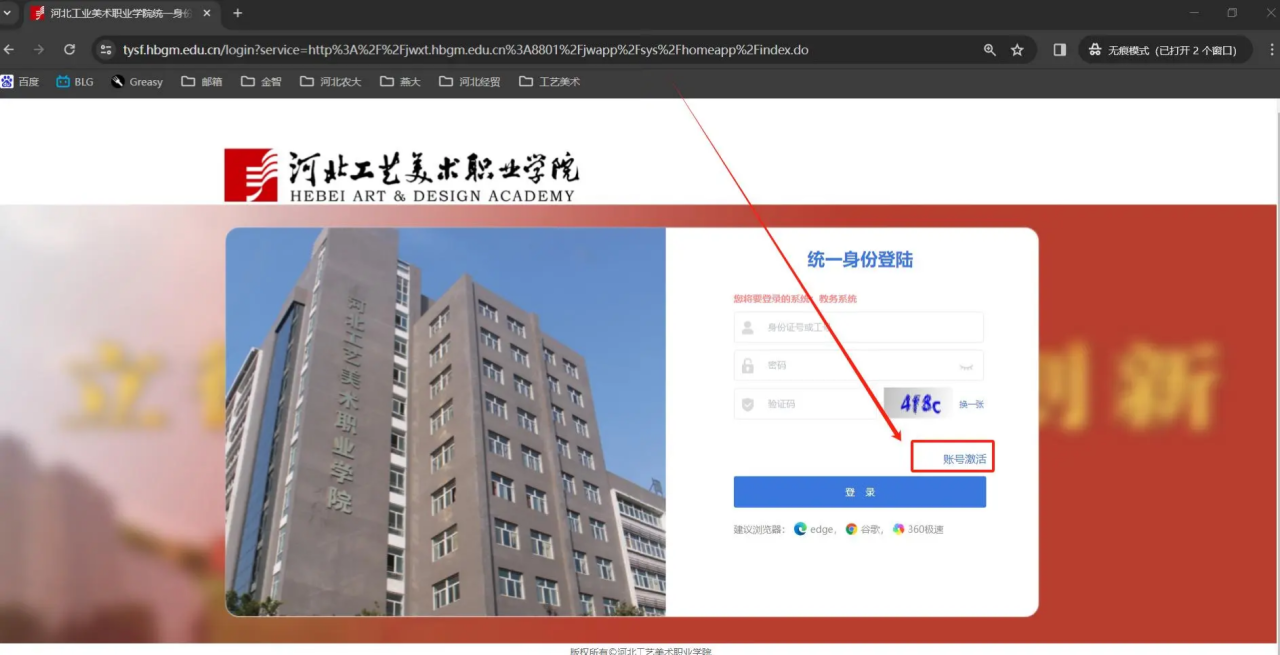Screen dimensions: 1280x655
Task: Open the 河北农大 bookmark folder
Action: click(330, 82)
